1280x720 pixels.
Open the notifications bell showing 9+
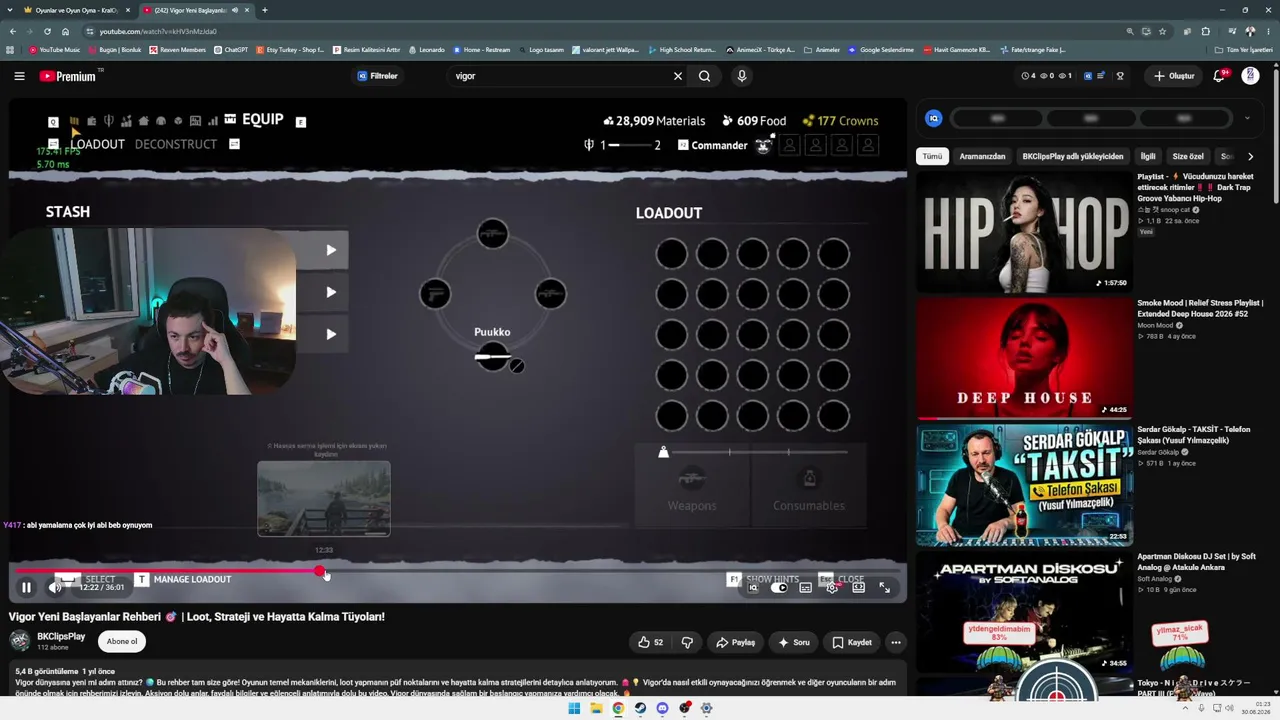coord(1220,76)
